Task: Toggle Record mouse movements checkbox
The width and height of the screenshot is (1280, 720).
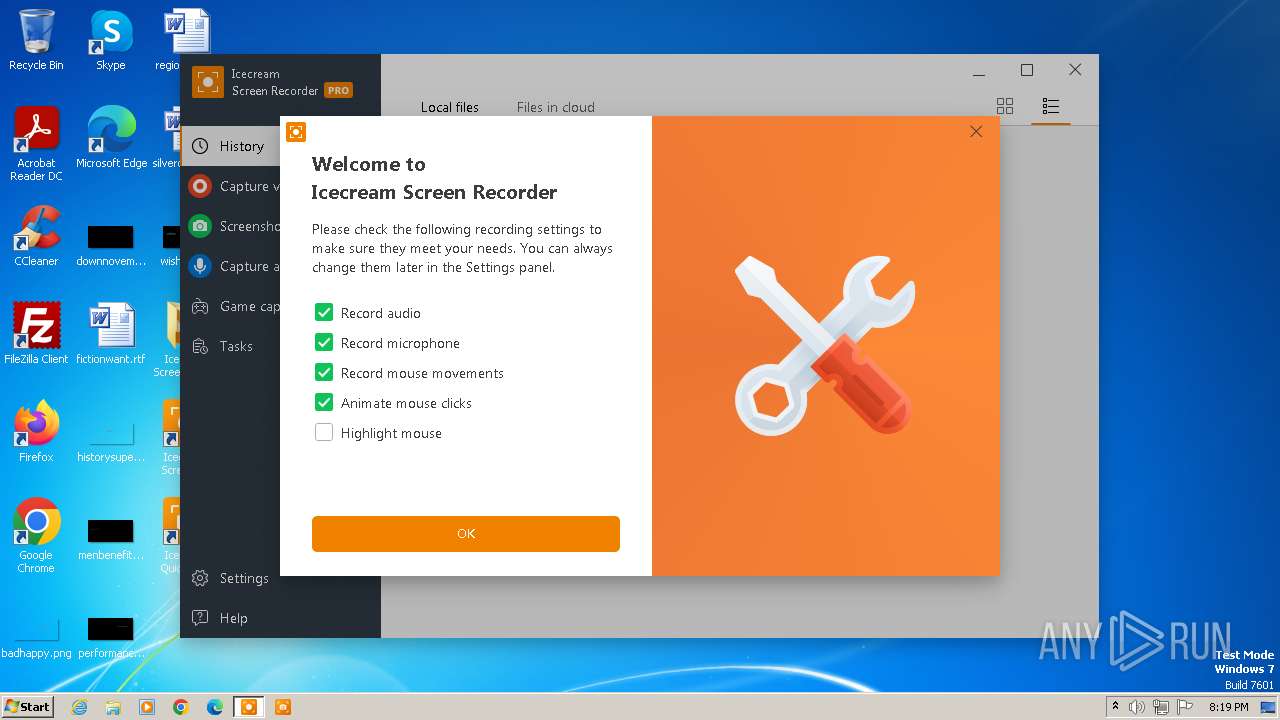Action: coord(324,373)
